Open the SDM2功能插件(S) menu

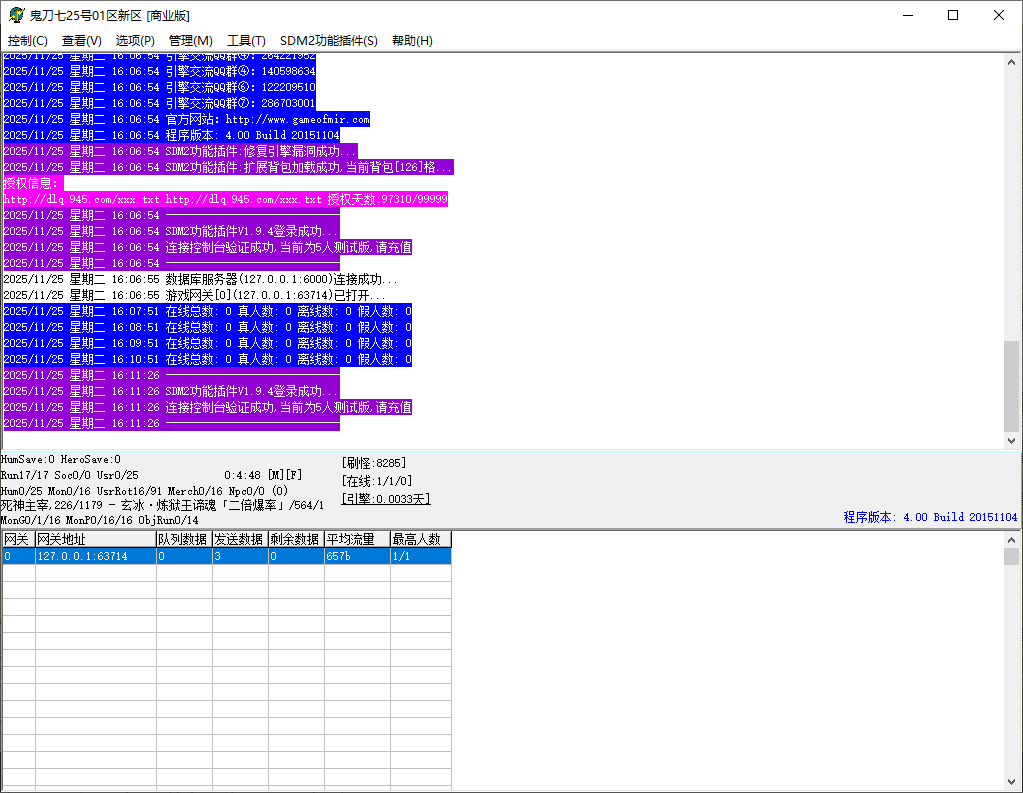[328, 41]
